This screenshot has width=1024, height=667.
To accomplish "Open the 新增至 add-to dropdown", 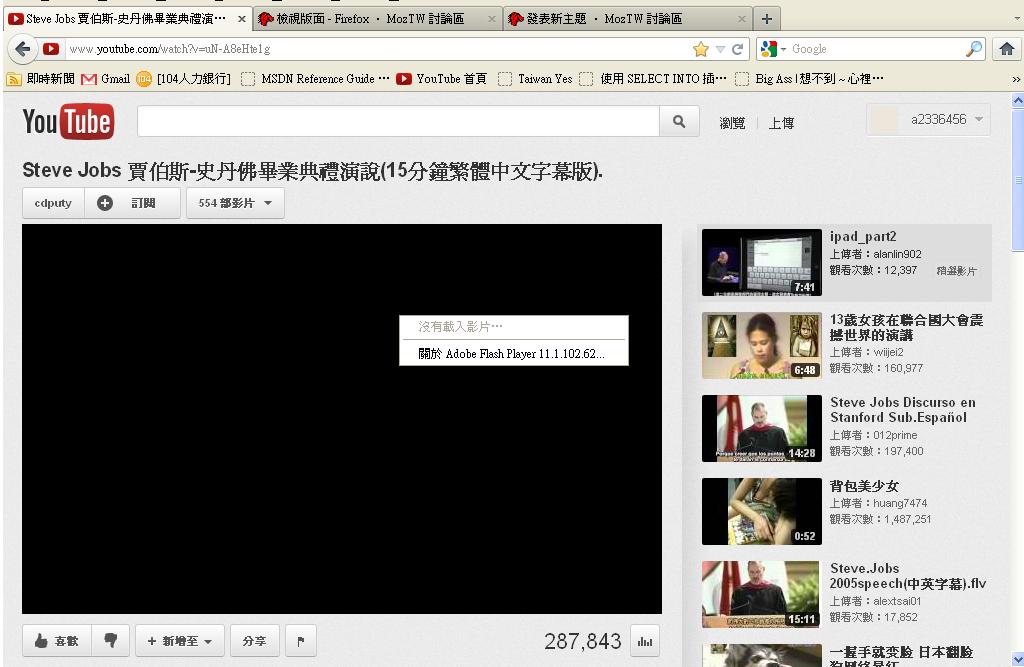I will tap(179, 641).
